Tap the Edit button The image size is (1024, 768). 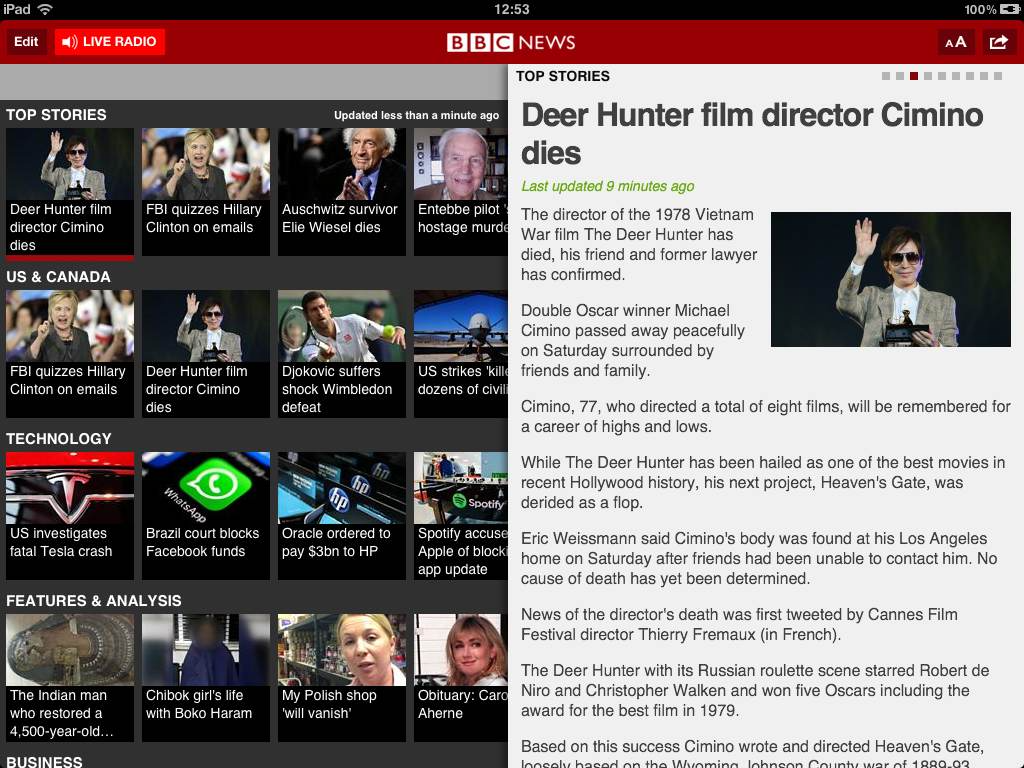click(x=26, y=42)
